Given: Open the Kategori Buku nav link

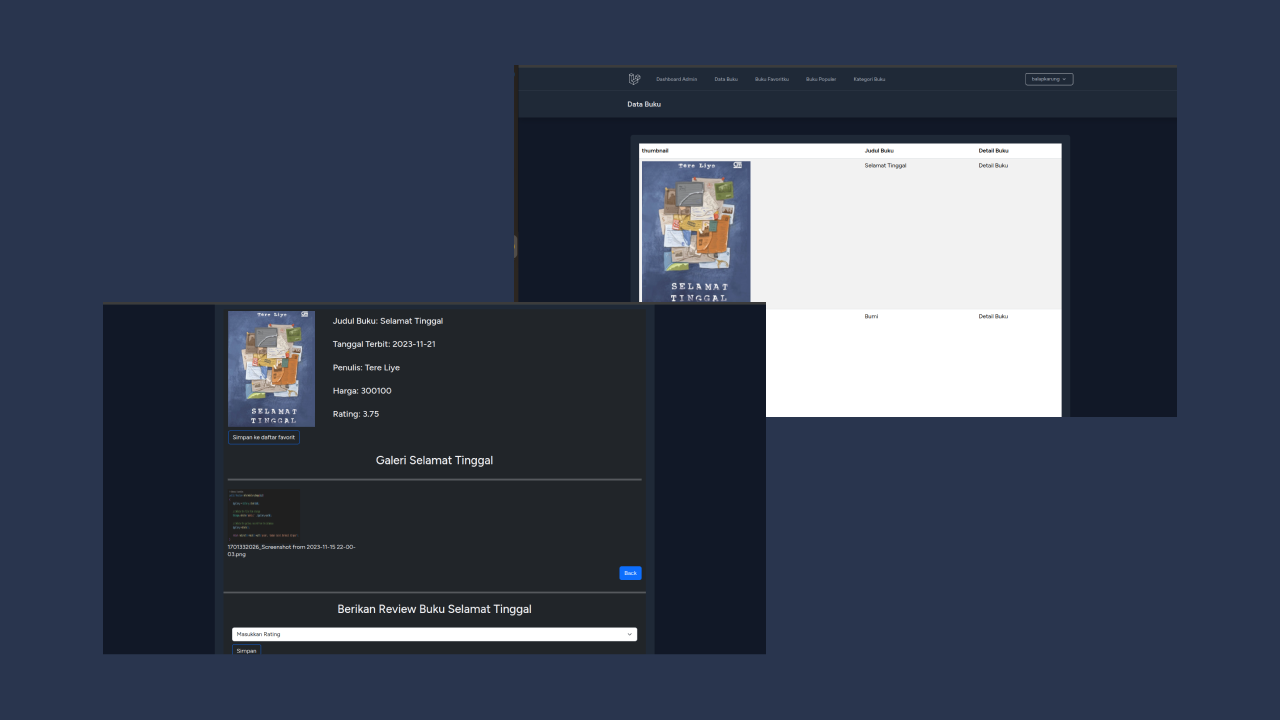Looking at the screenshot, I should (x=869, y=79).
